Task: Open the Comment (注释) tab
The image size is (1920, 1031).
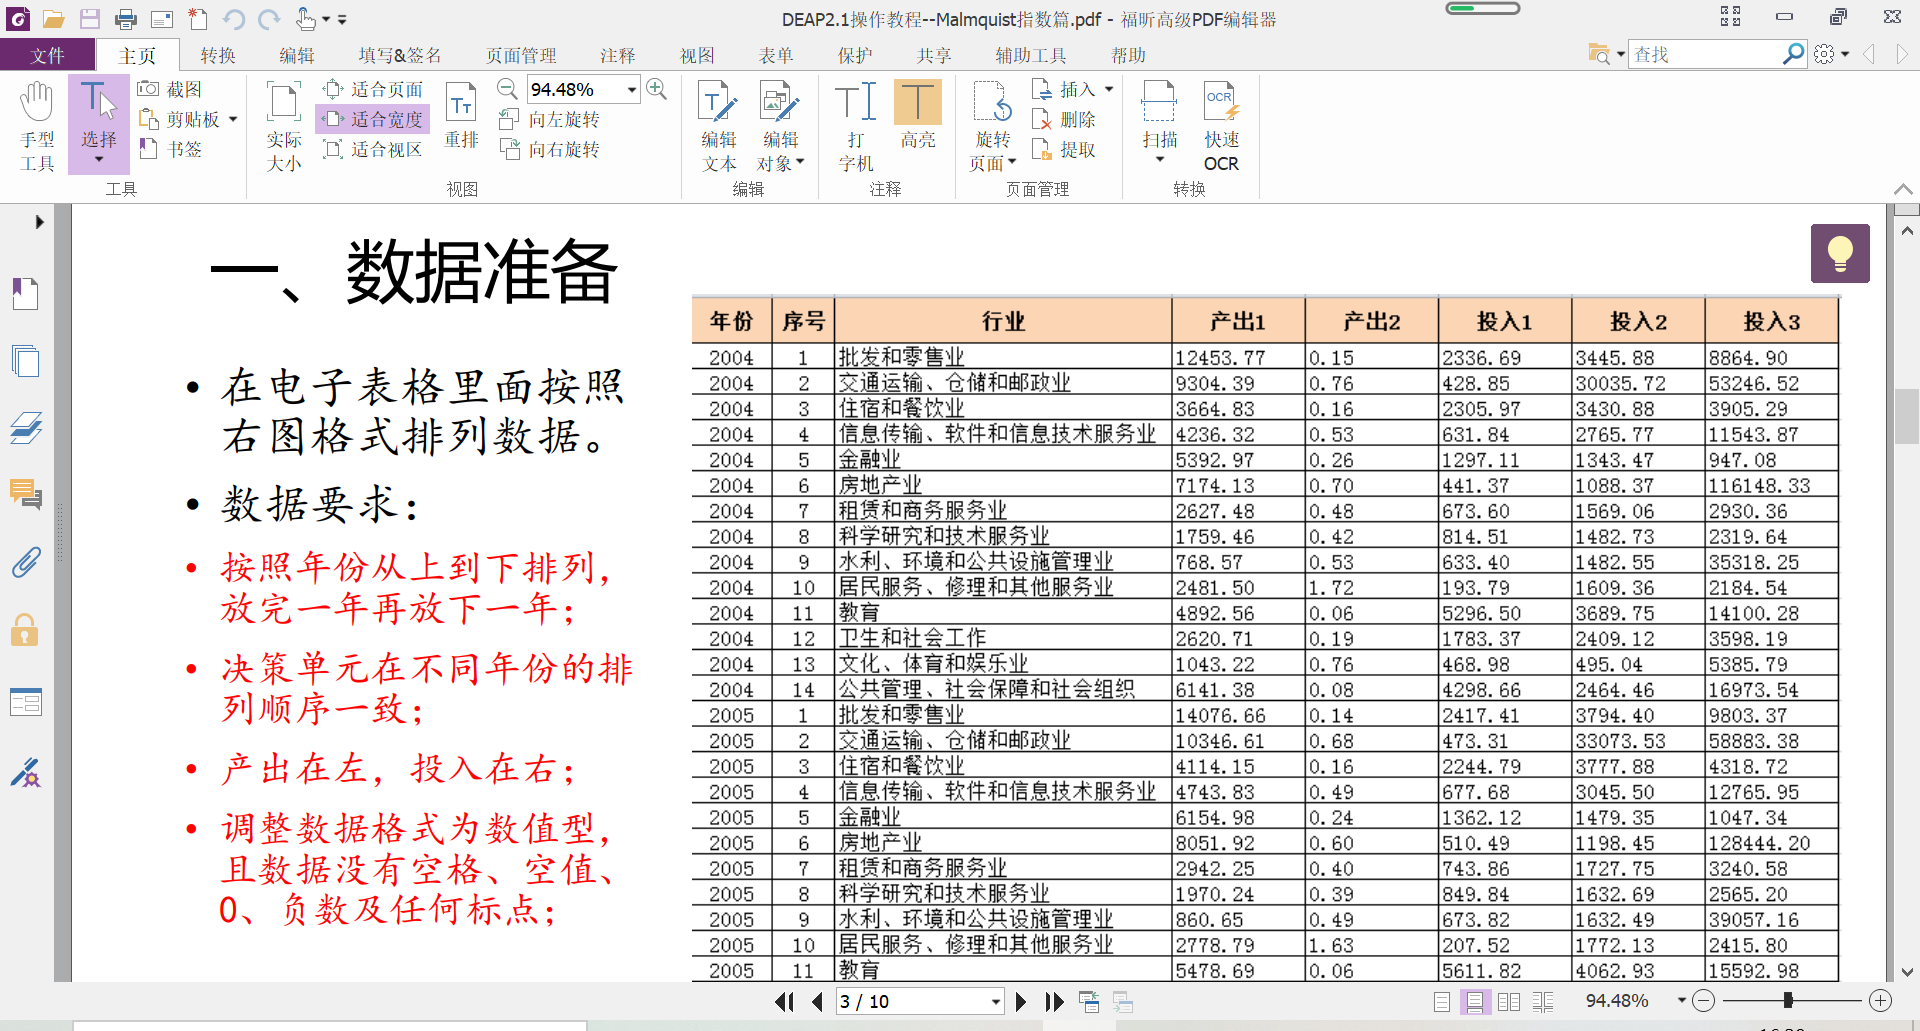Action: pyautogui.click(x=618, y=55)
